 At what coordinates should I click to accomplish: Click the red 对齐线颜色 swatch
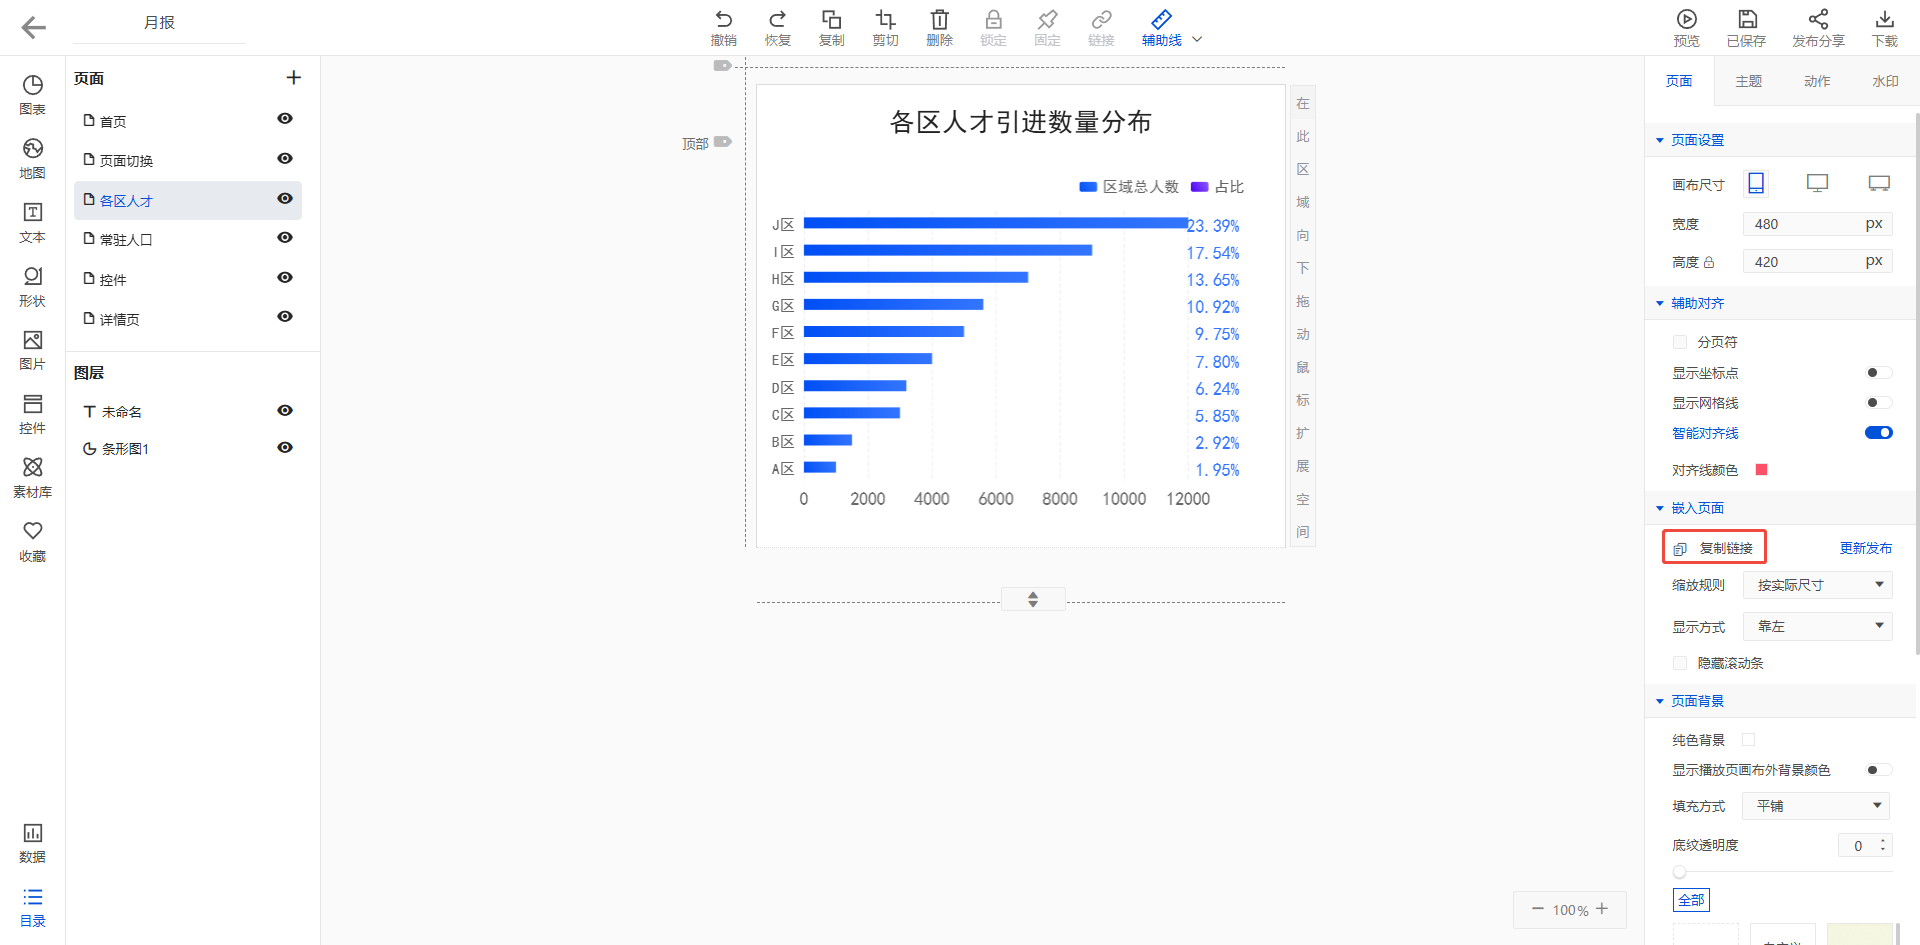pyautogui.click(x=1761, y=470)
